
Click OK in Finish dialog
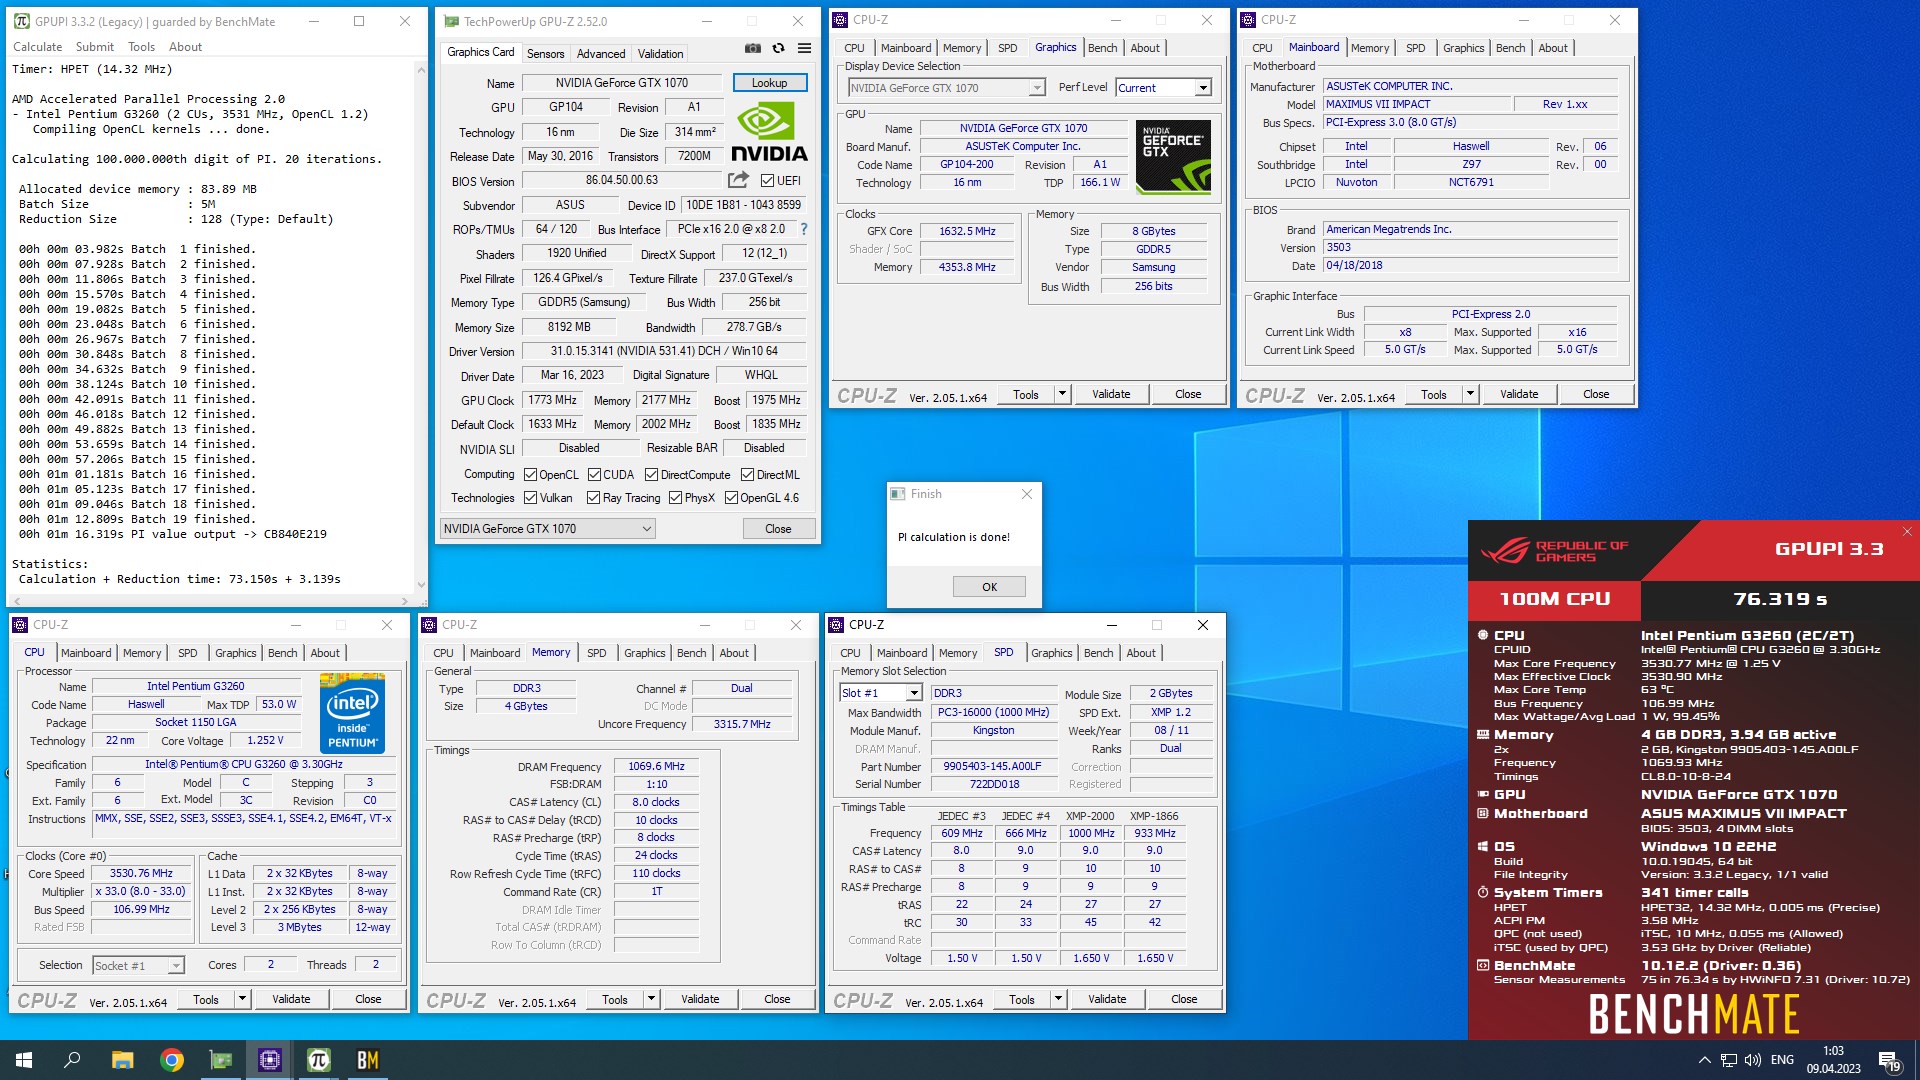coord(989,587)
